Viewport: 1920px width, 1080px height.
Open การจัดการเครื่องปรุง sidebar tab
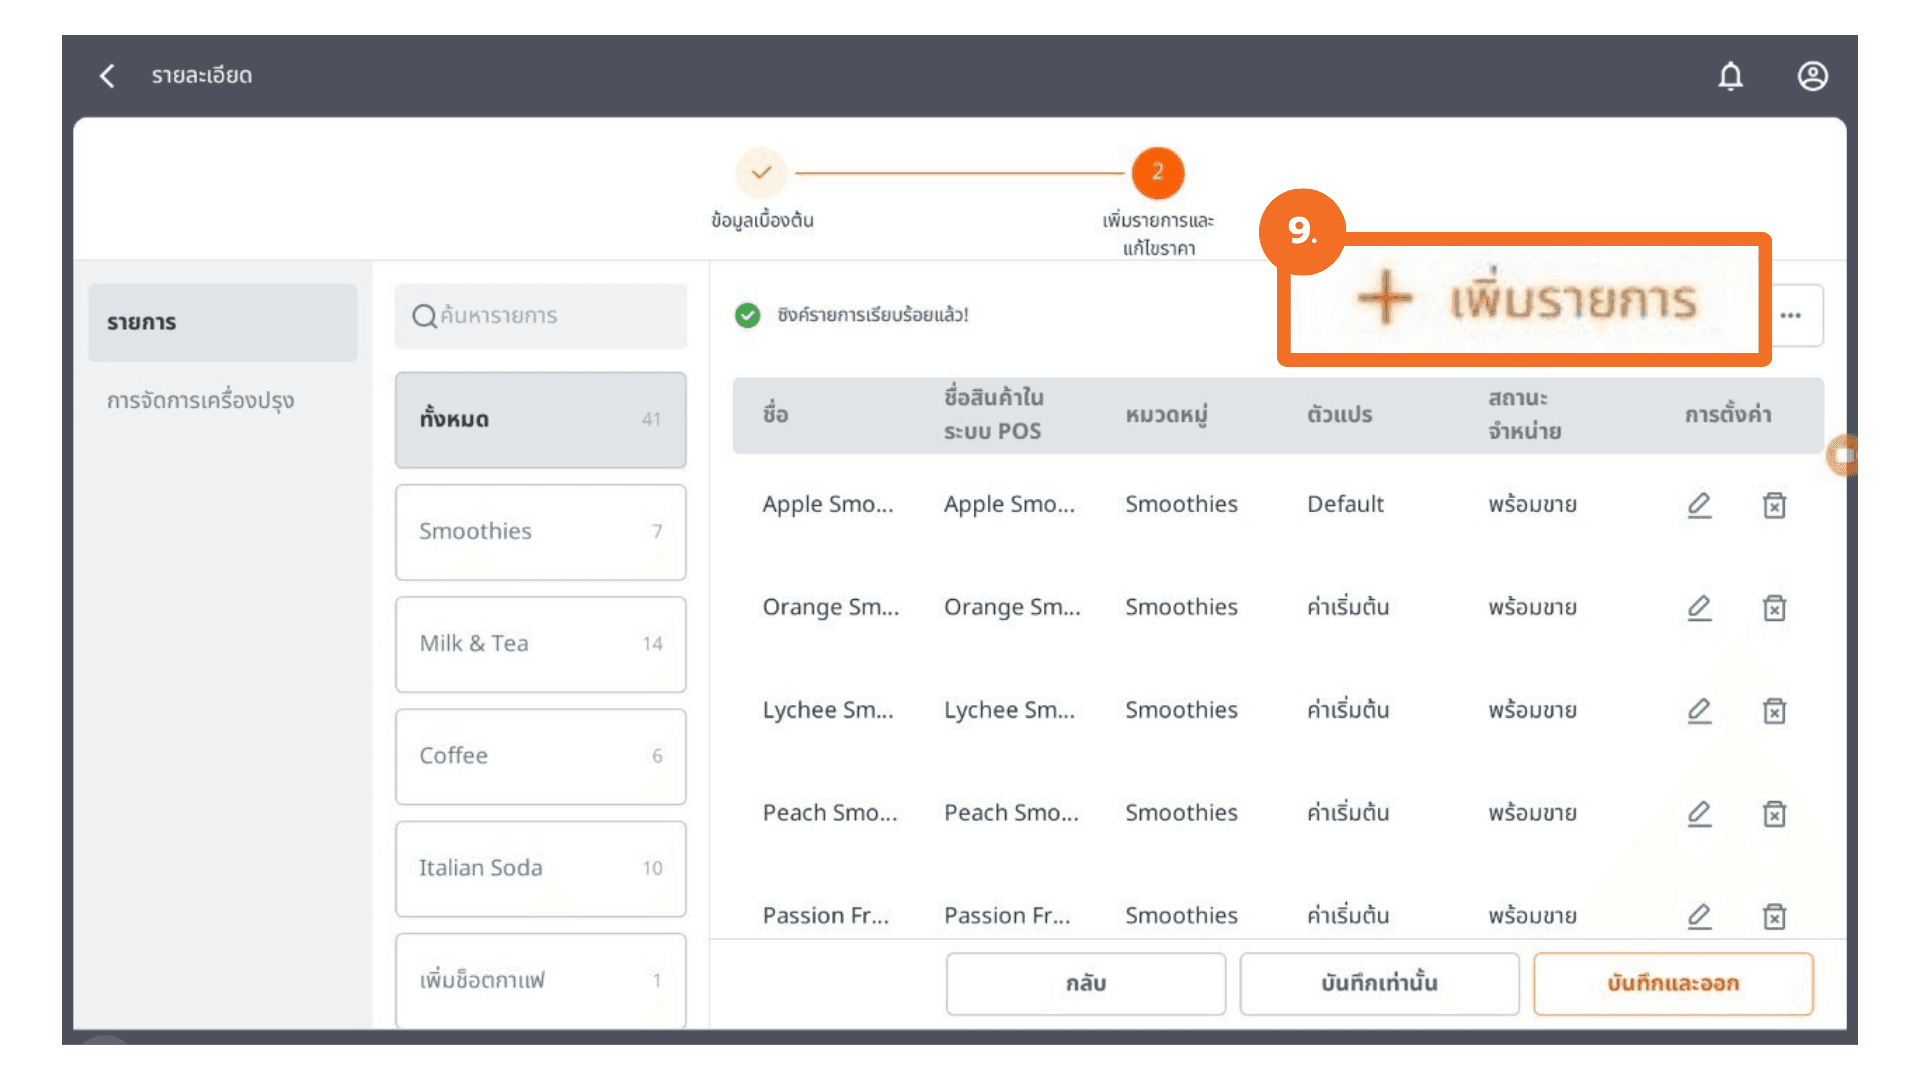click(201, 401)
